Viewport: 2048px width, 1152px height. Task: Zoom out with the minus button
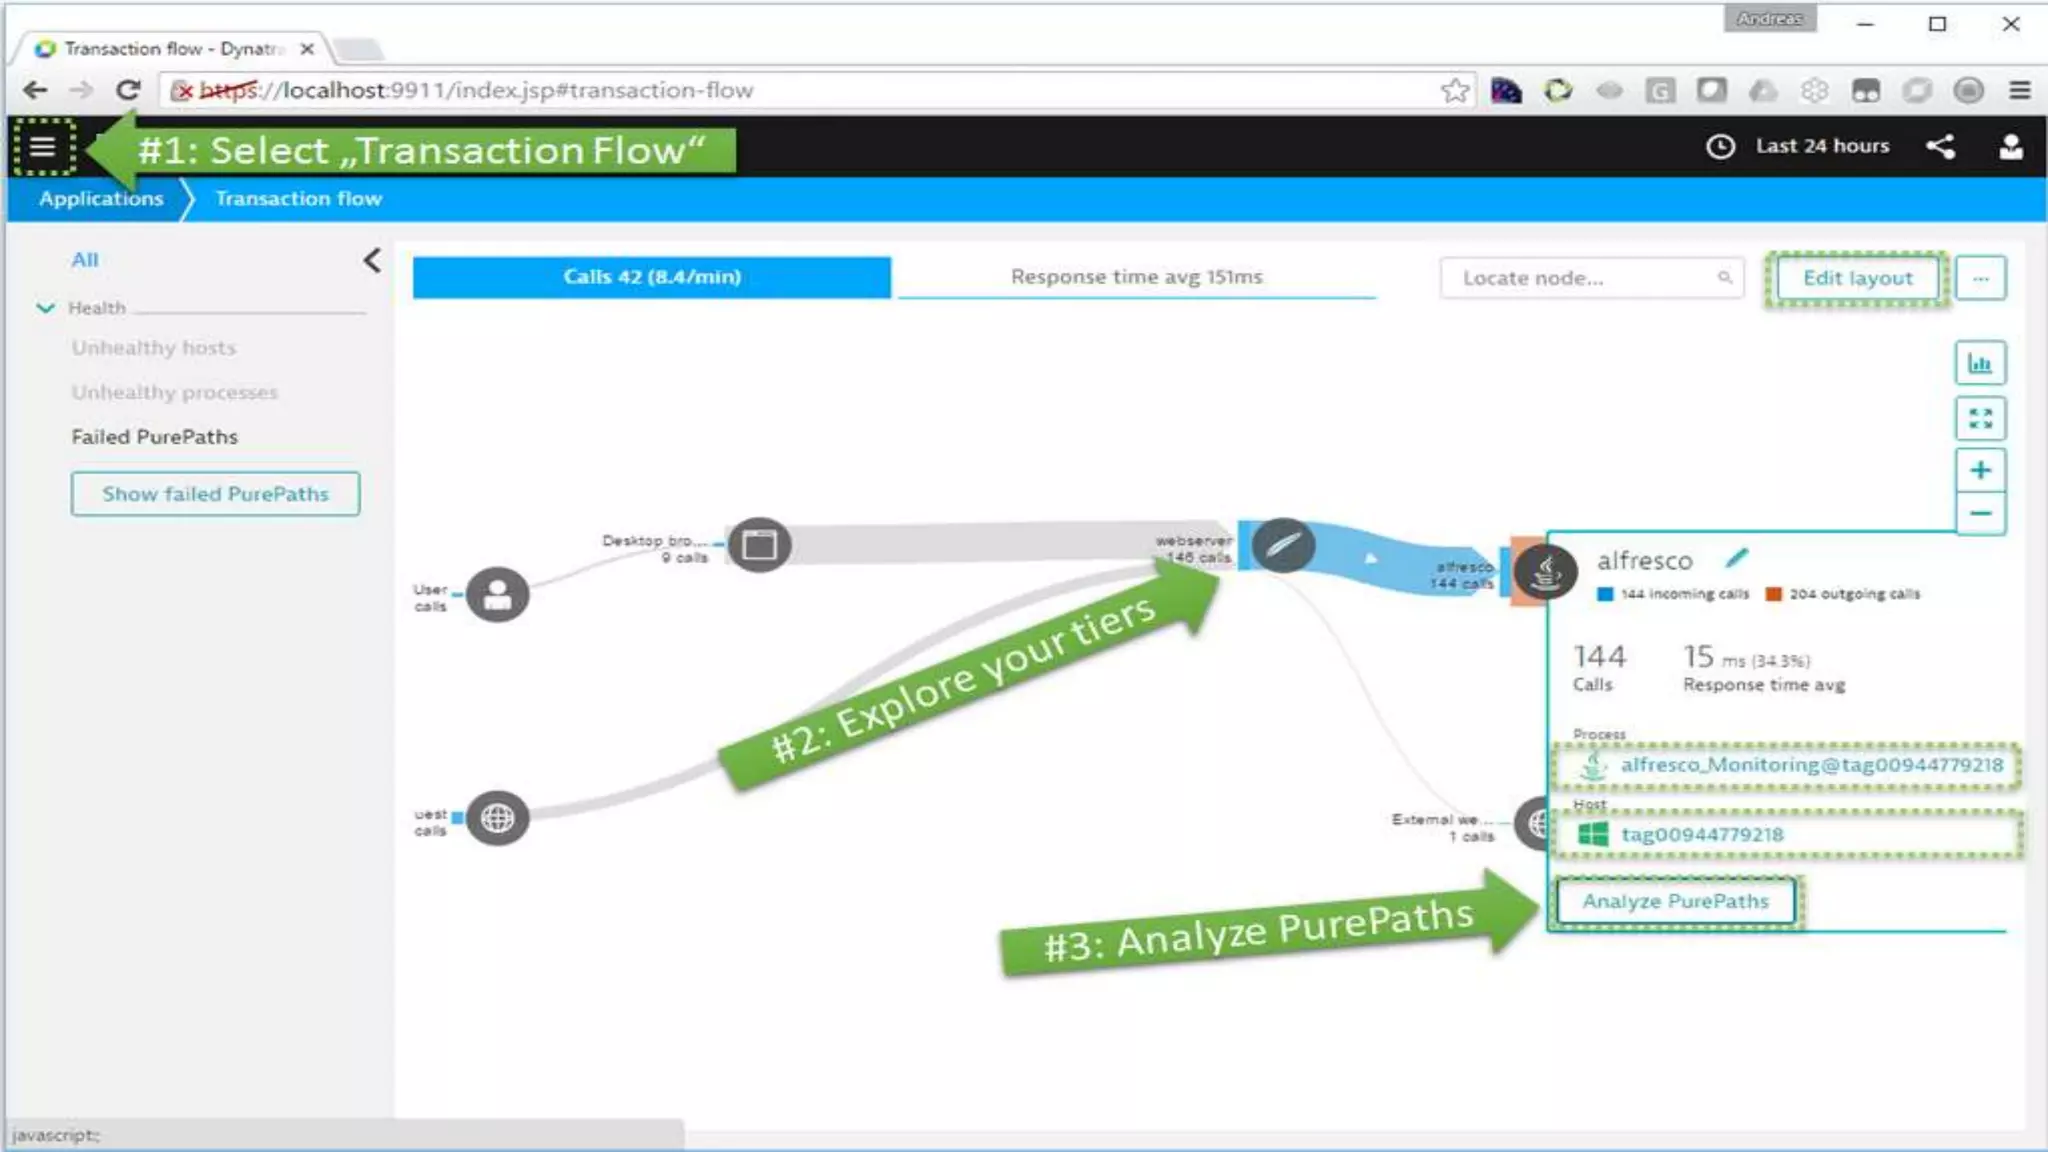click(x=1980, y=514)
